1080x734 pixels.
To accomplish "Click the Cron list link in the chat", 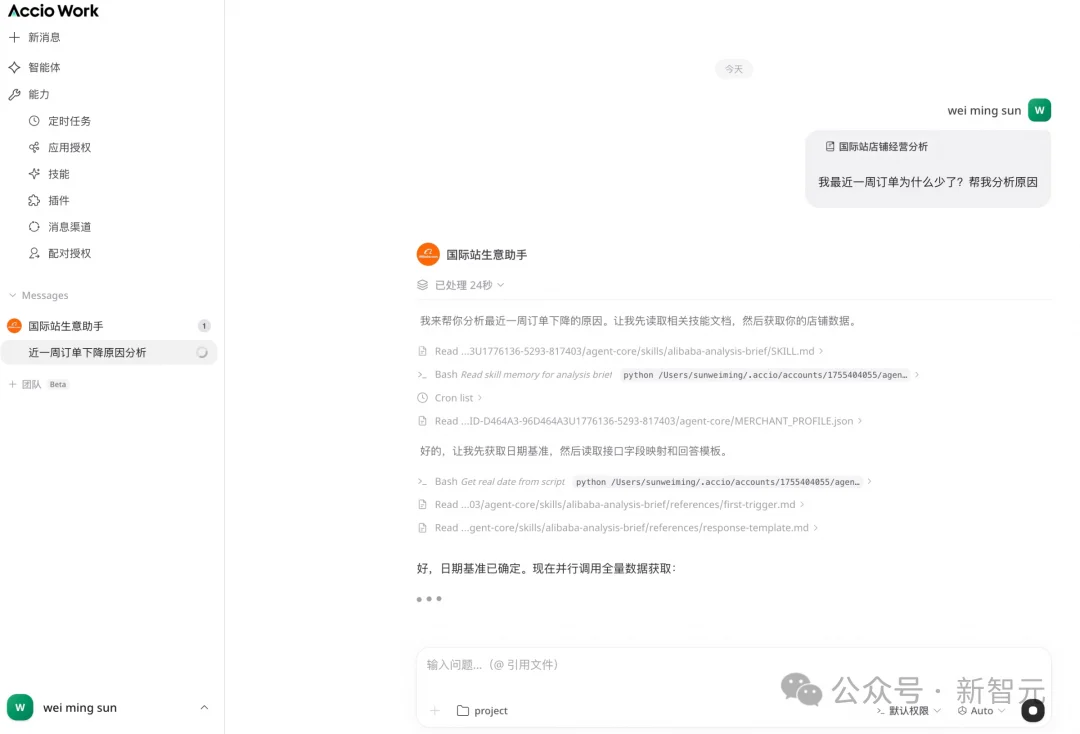I will coord(451,397).
